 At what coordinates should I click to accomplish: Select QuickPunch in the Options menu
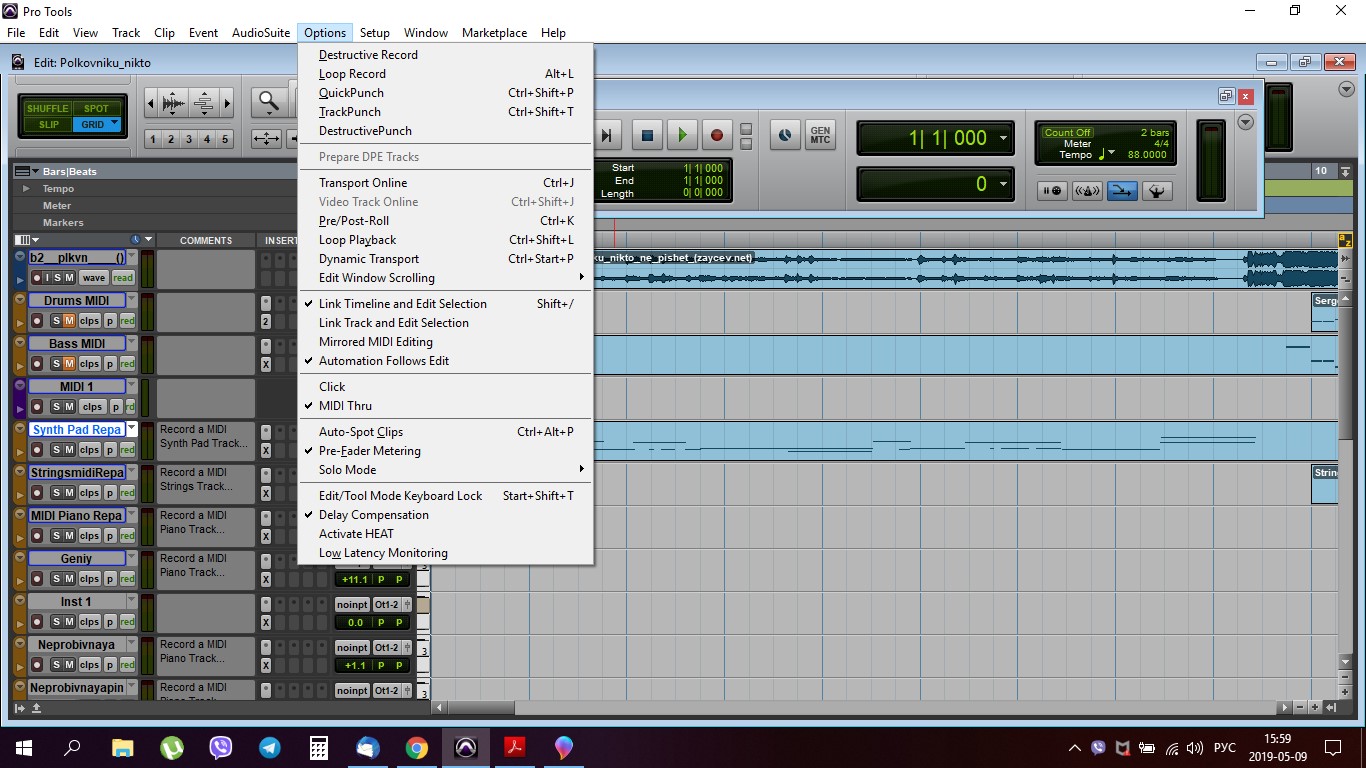pos(445,93)
